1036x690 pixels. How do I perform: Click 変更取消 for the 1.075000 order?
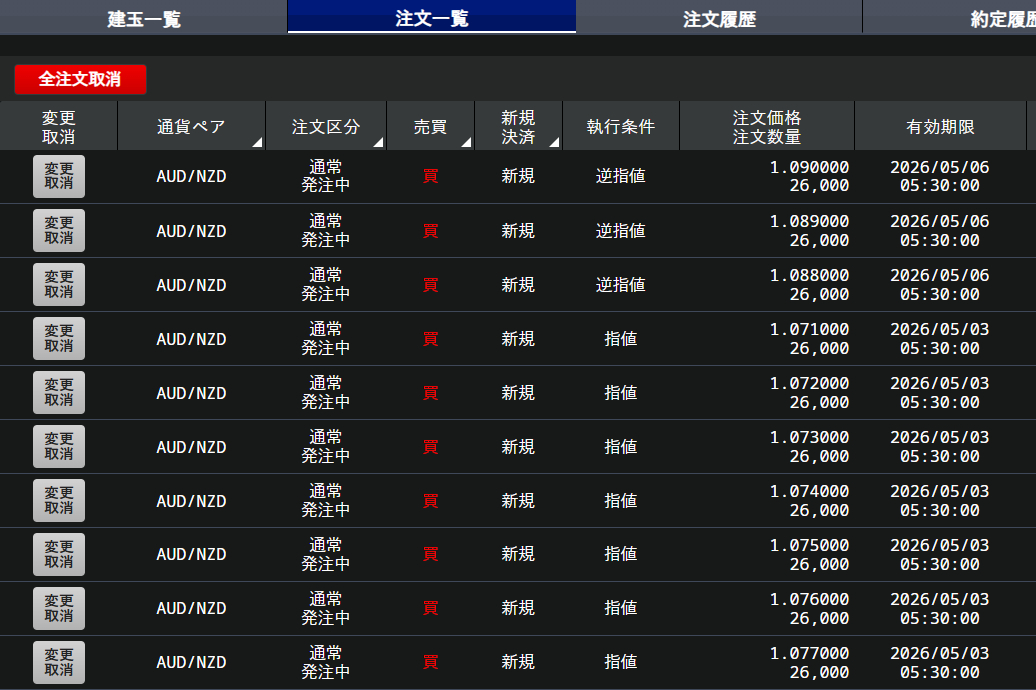coord(59,555)
